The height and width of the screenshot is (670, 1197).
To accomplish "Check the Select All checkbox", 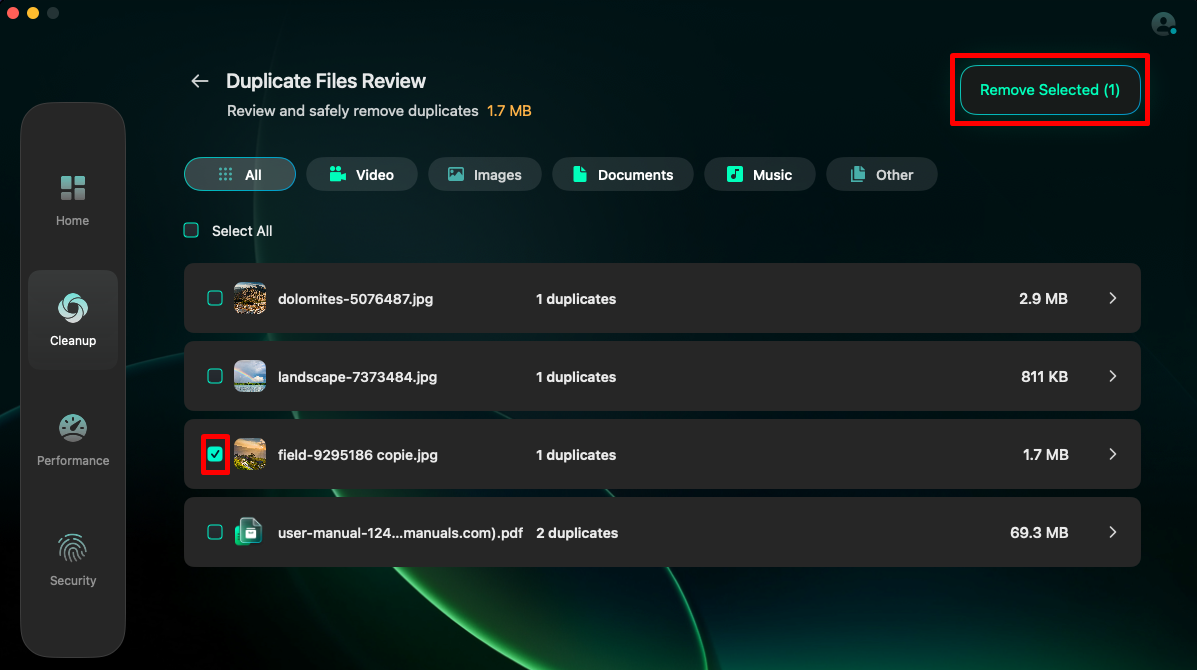I will (191, 230).
